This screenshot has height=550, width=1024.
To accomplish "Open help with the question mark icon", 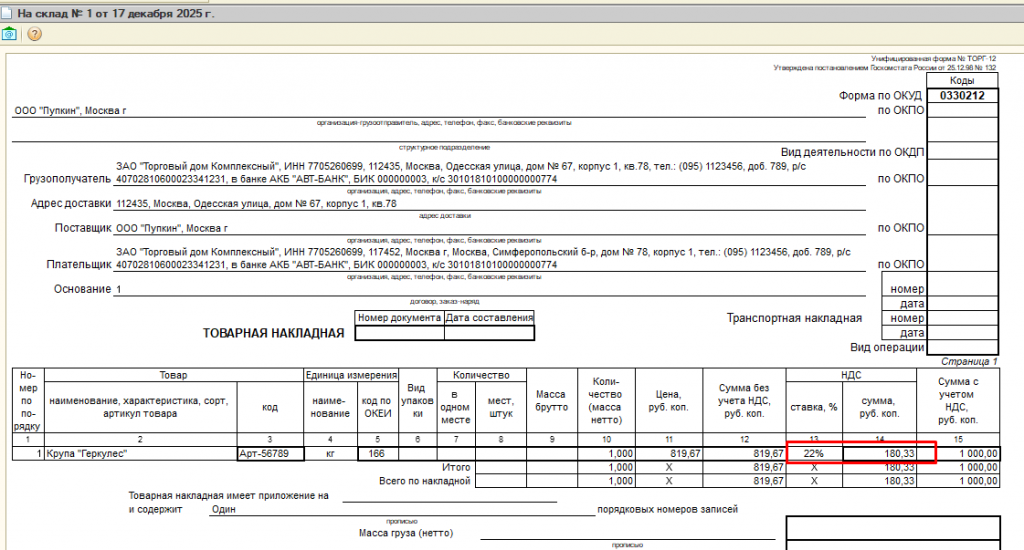I will (x=35, y=34).
